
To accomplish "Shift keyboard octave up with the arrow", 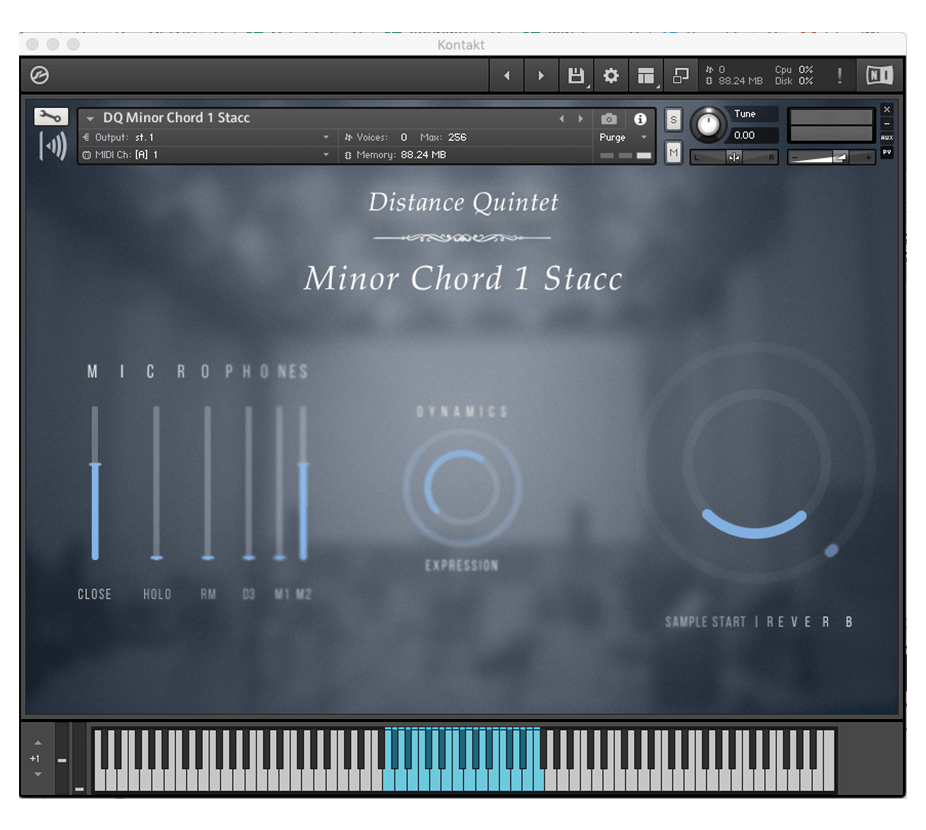I will (38, 743).
